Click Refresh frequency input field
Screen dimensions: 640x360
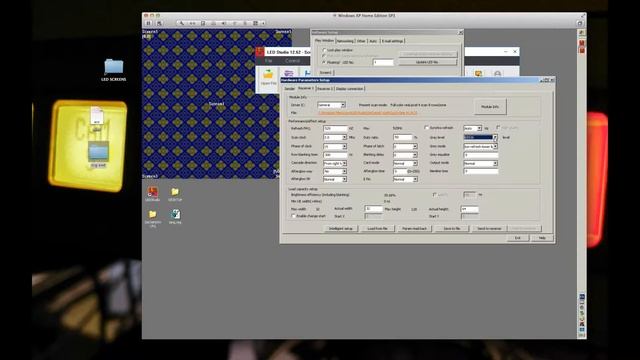click(x=335, y=129)
